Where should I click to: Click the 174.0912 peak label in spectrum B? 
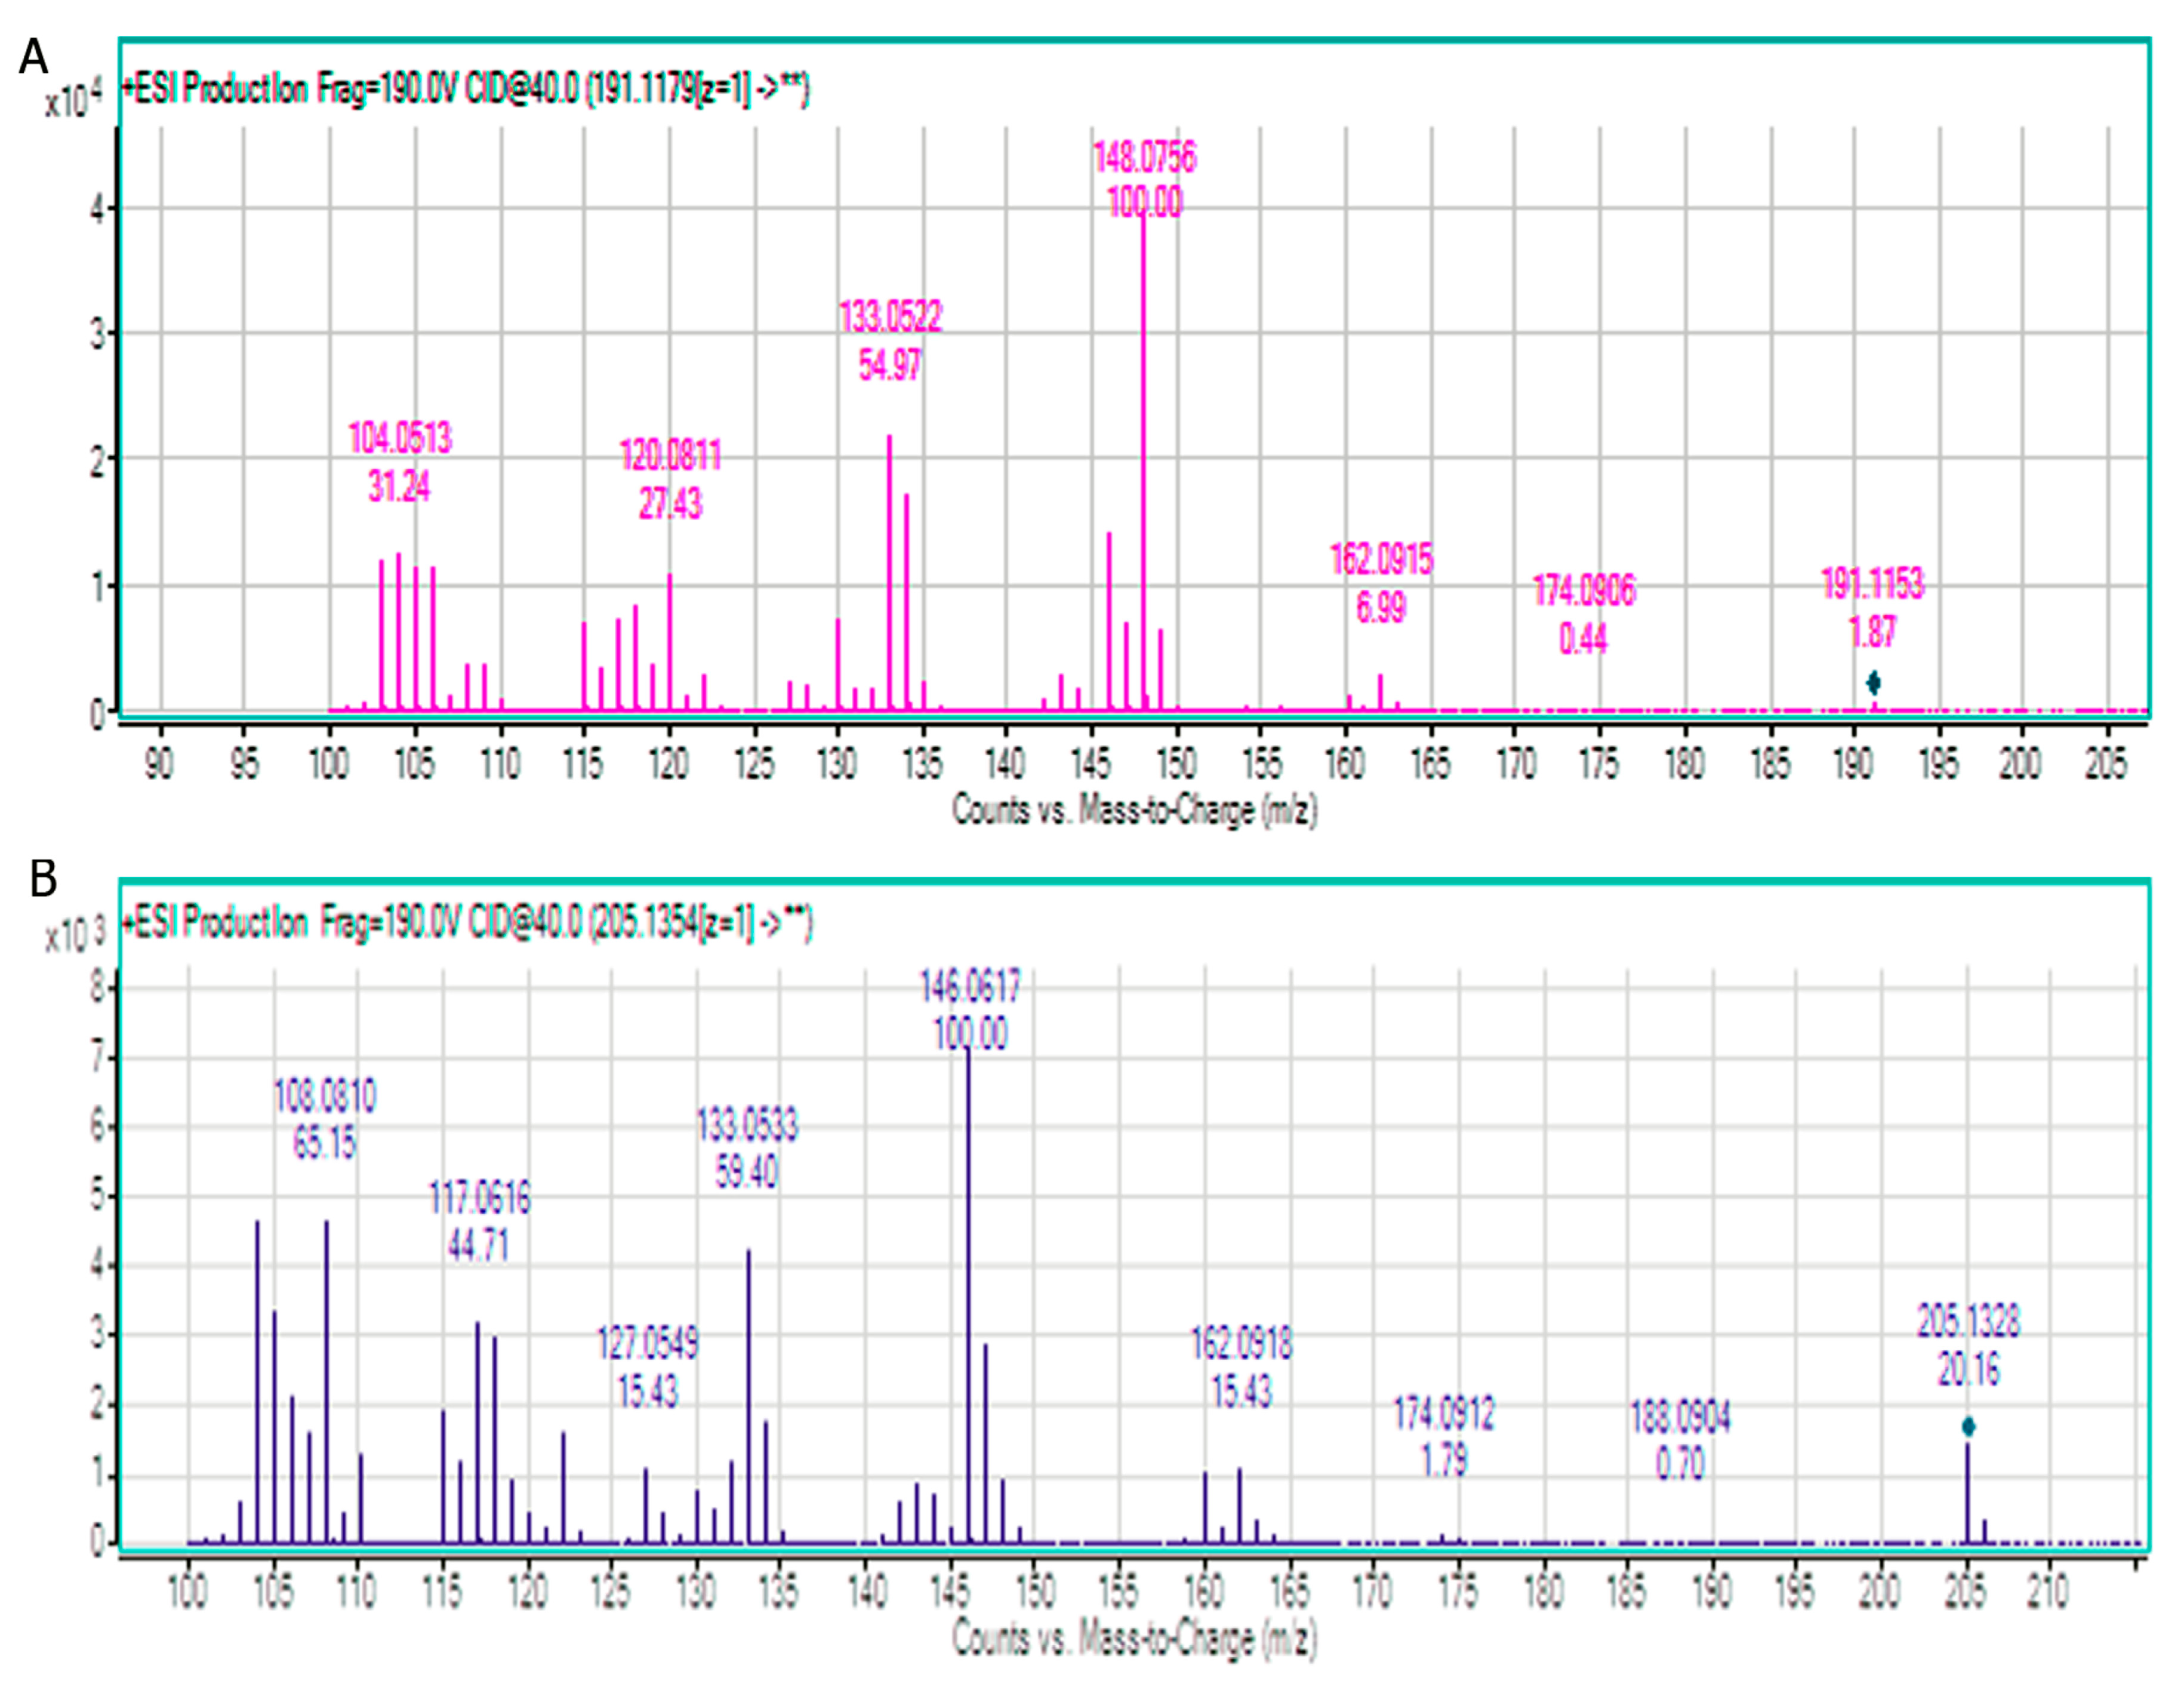tap(1444, 1414)
